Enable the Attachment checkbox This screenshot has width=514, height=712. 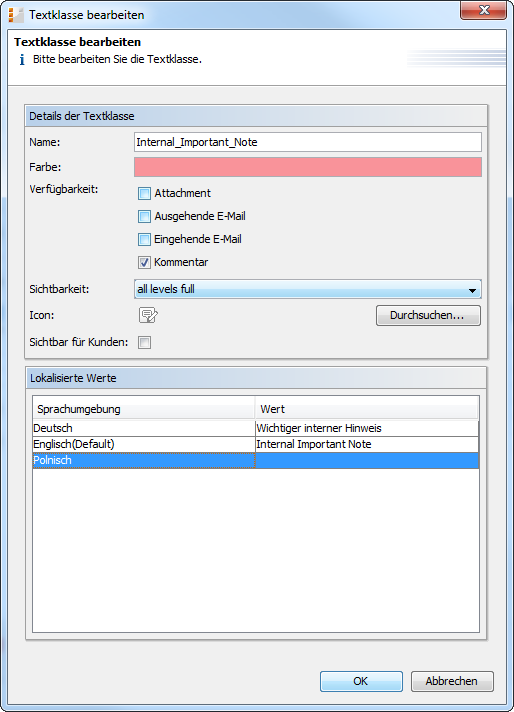(144, 193)
